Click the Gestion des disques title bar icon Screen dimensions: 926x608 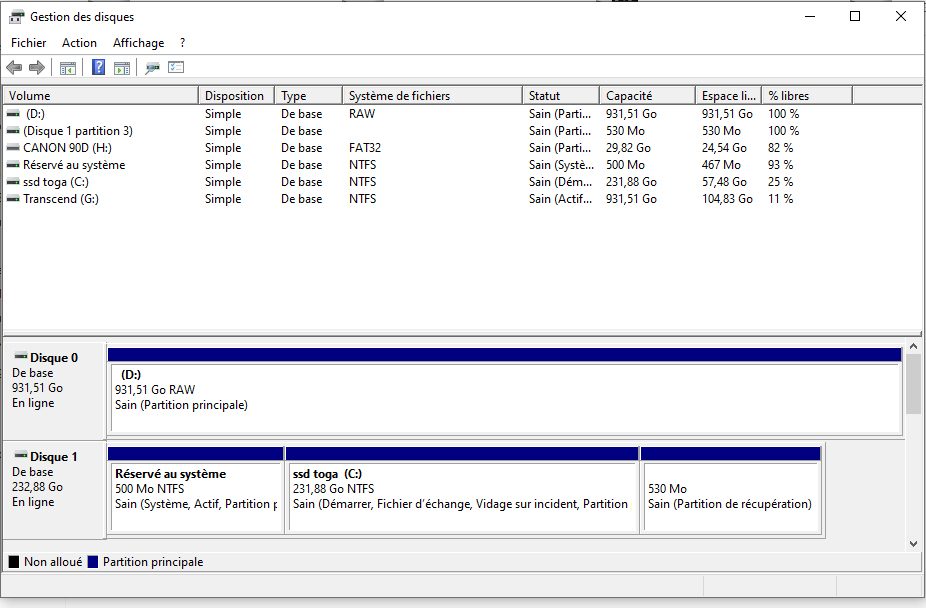tap(17, 17)
